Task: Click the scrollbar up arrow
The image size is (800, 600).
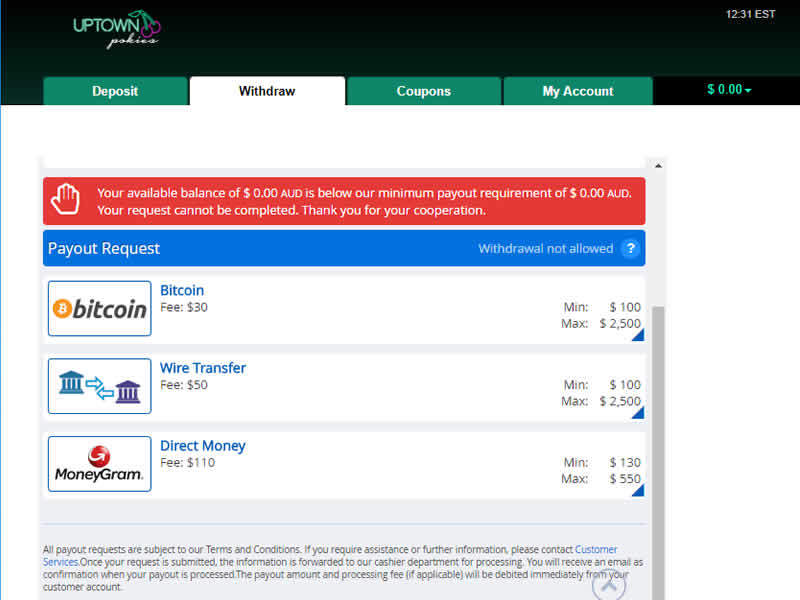Action: click(659, 166)
